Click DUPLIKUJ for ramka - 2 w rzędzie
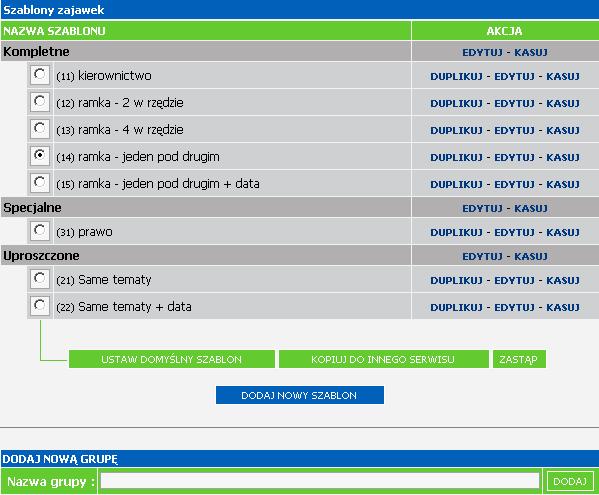This screenshot has width=599, height=495. 457,104
